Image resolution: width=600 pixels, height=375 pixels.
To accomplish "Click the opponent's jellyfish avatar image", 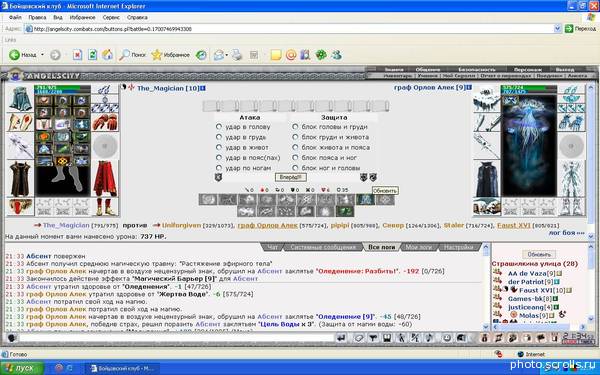I will click(529, 145).
